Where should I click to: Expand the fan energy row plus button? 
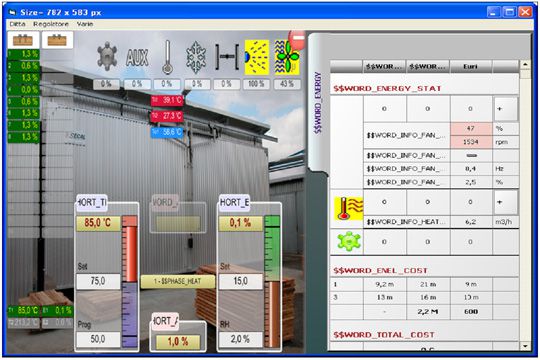coord(506,109)
